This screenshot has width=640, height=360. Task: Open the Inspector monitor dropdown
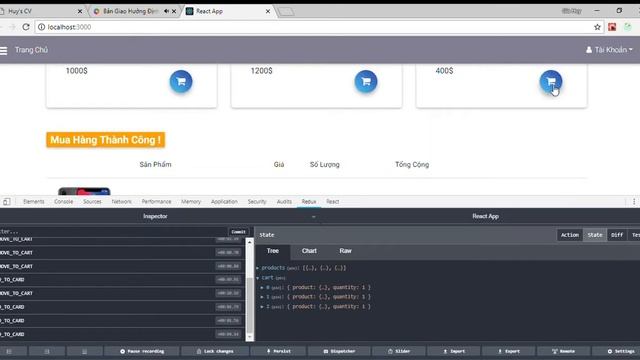pos(313,217)
